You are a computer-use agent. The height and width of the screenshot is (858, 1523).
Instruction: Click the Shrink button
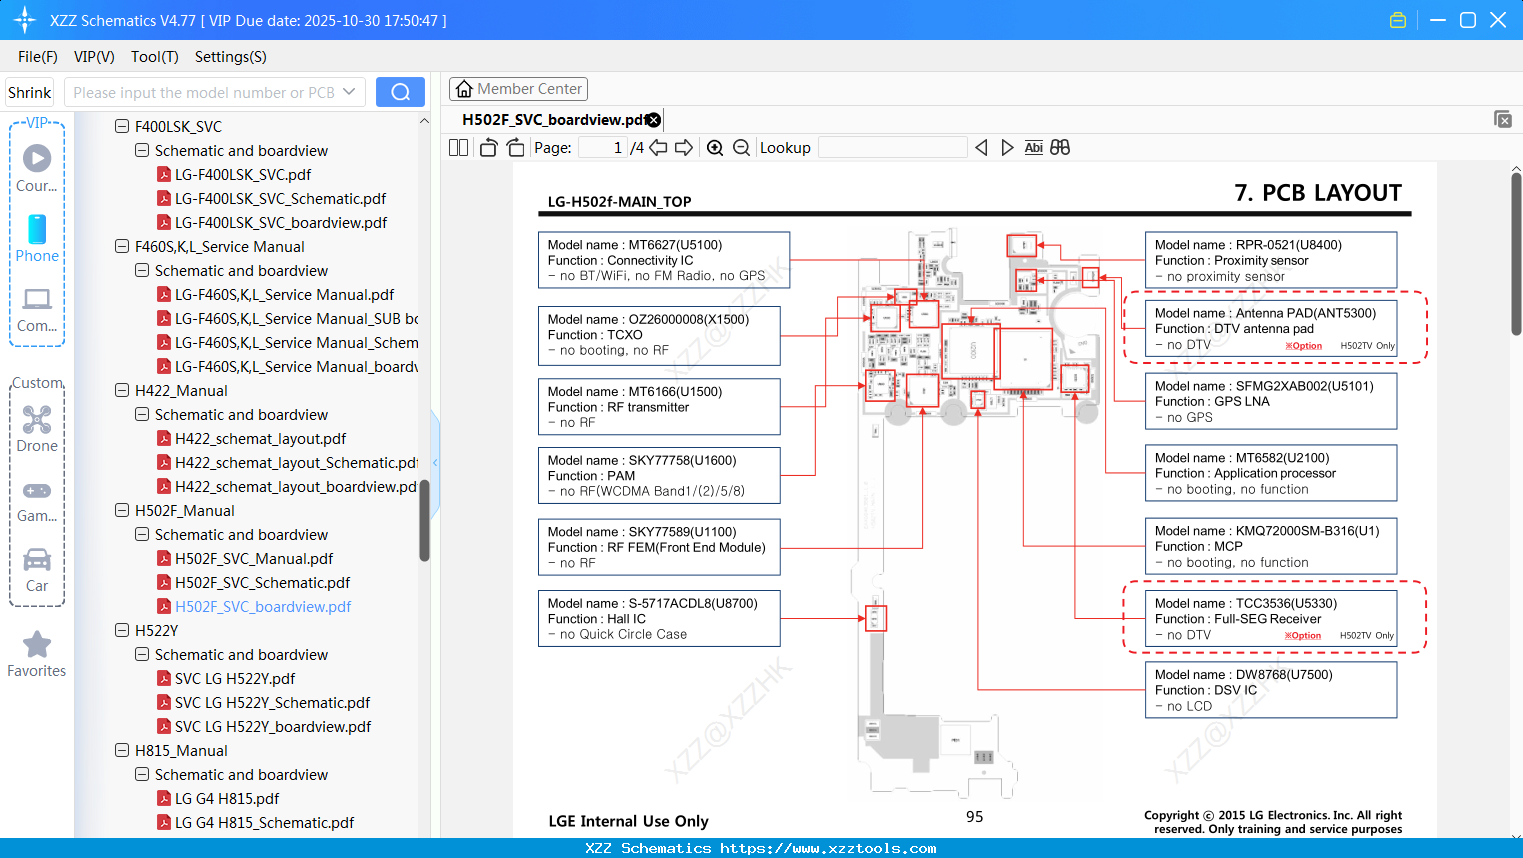[x=30, y=92]
